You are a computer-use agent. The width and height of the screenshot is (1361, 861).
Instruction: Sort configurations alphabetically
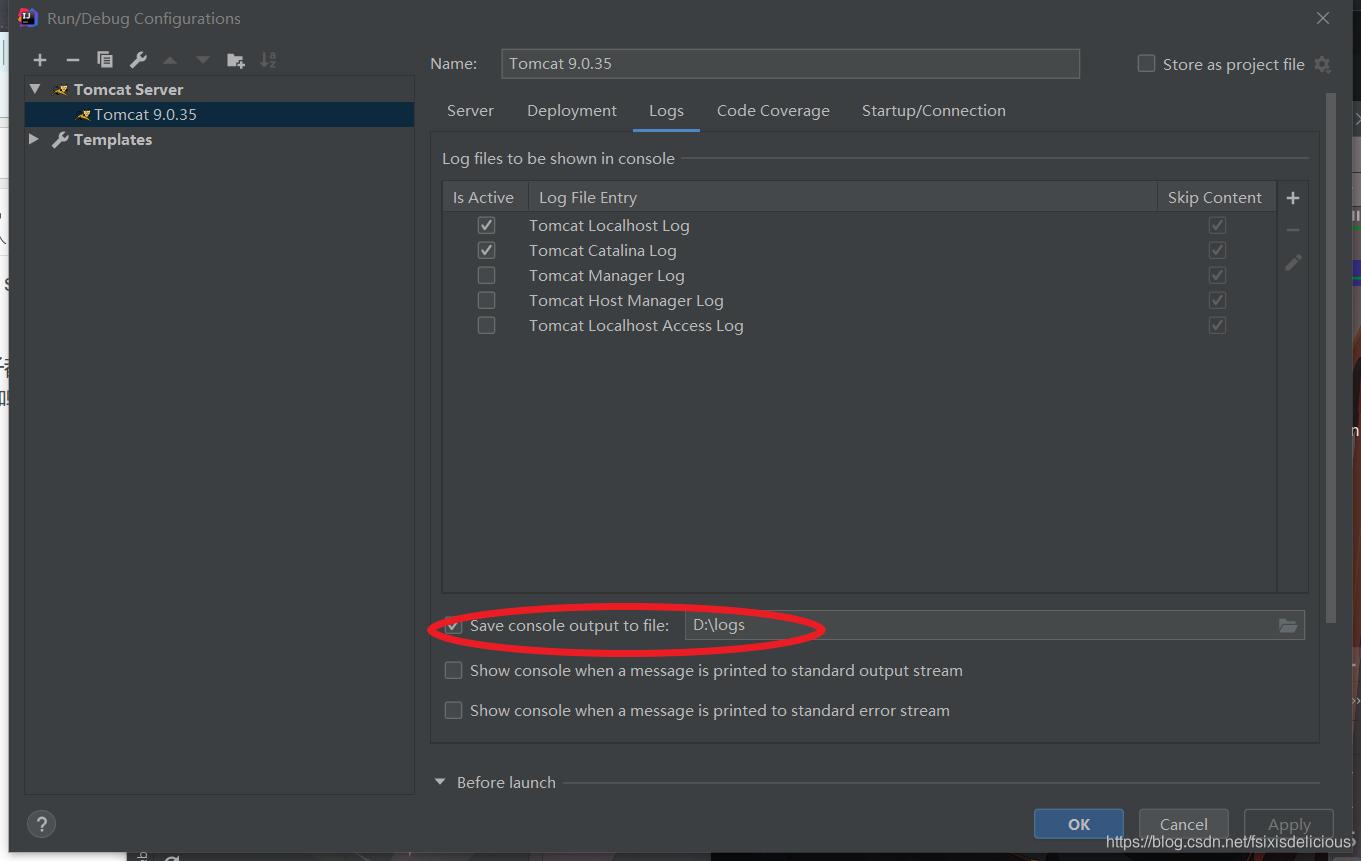(268, 60)
